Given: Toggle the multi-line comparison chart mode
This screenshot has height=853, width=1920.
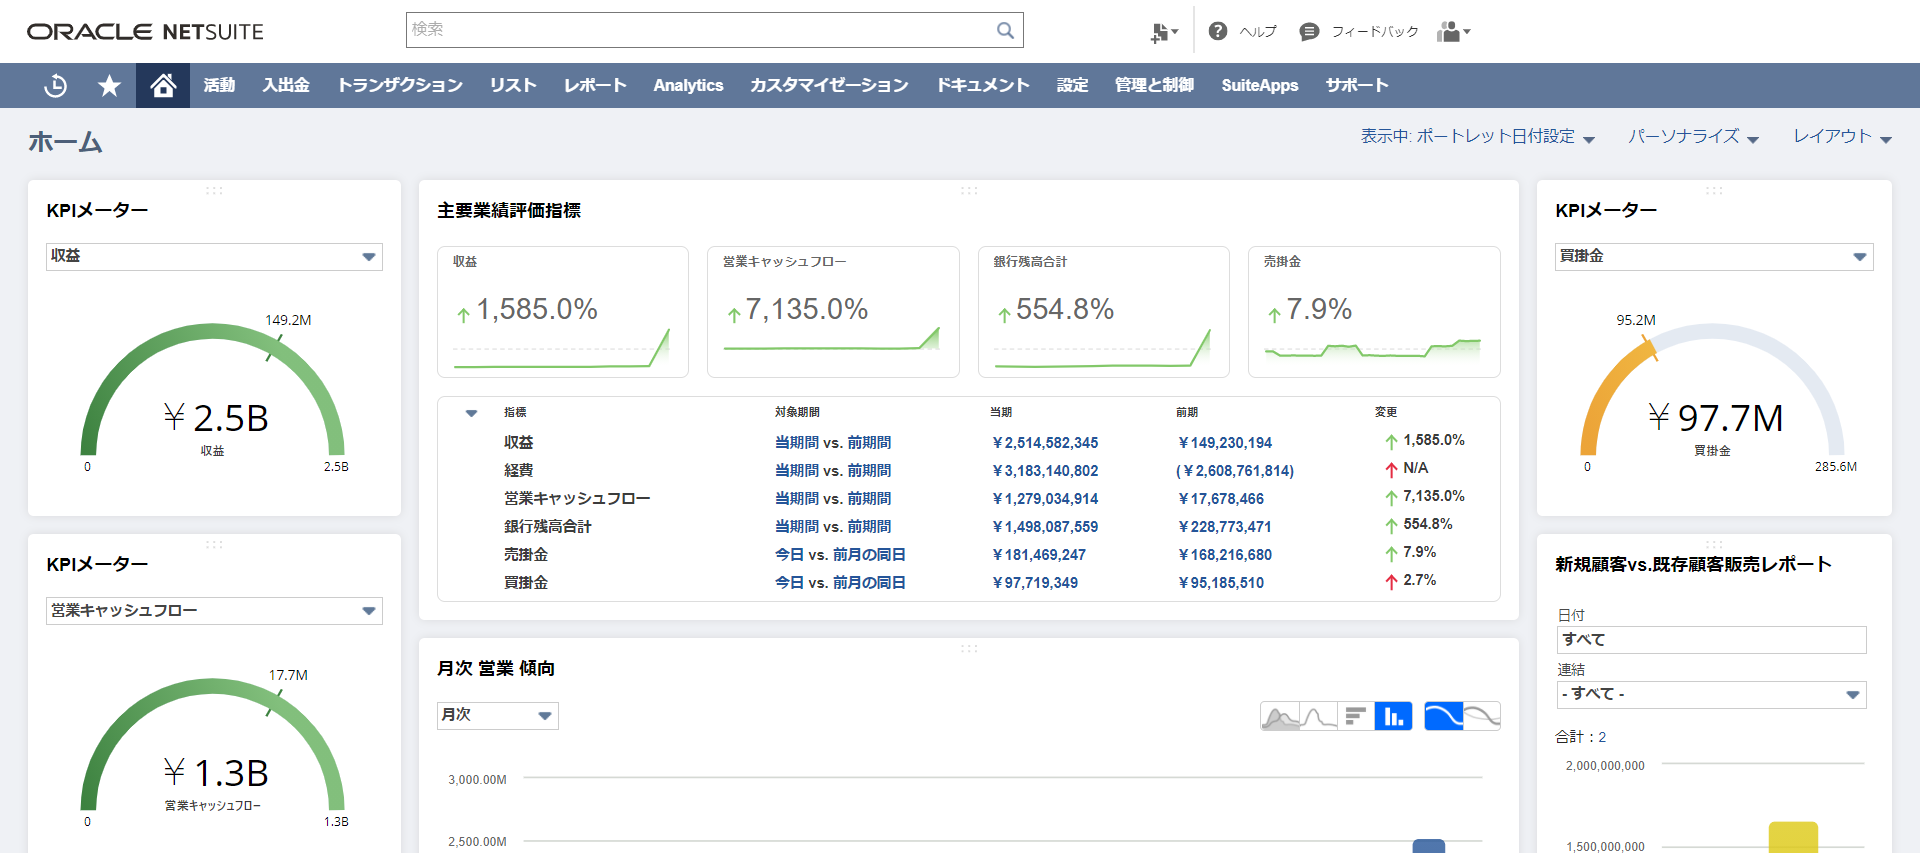Looking at the screenshot, I should [1481, 716].
